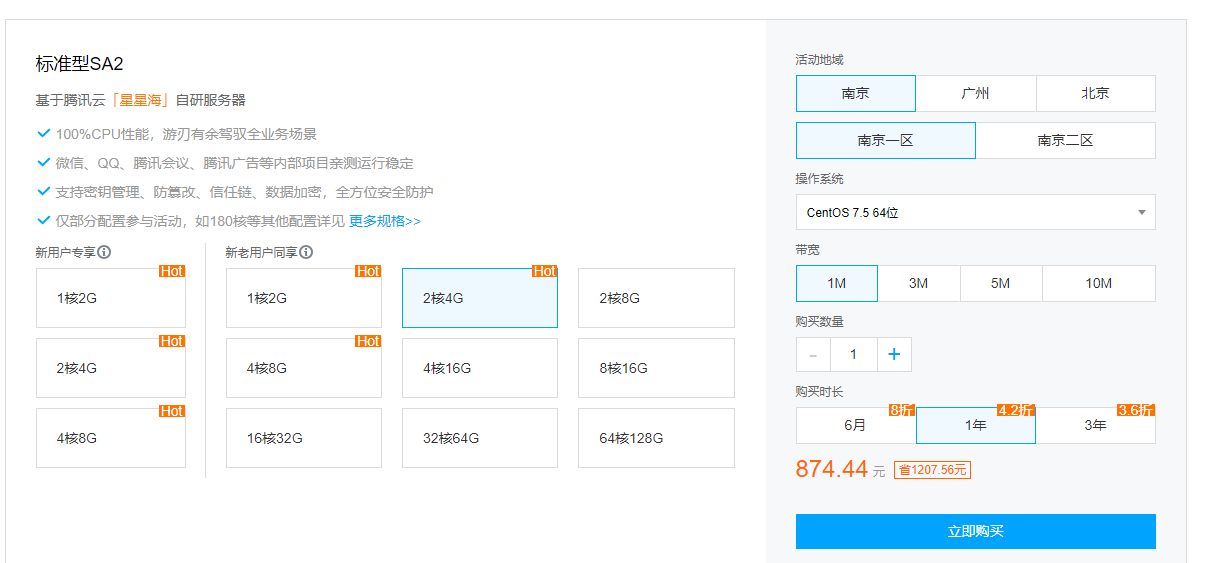This screenshot has width=1209, height=563.
Task: Select 广州 region
Action: pos(976,93)
